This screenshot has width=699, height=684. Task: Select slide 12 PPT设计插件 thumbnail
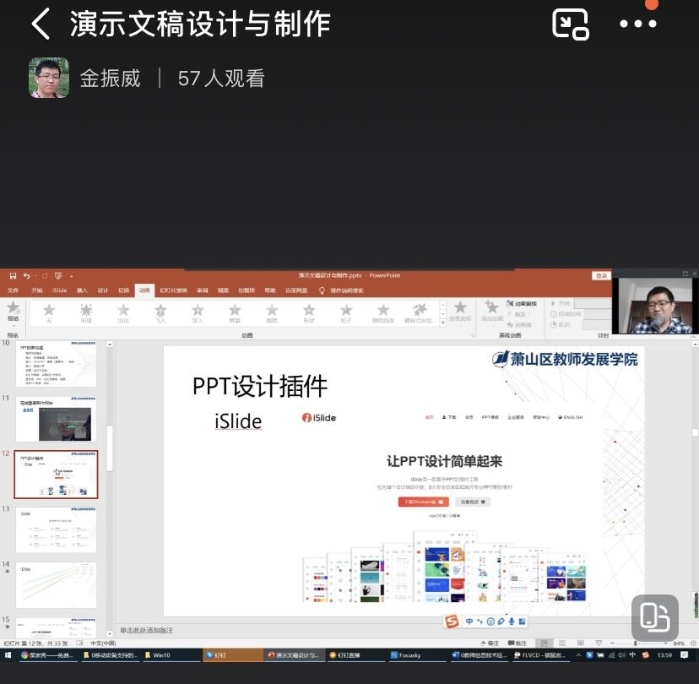(x=56, y=474)
